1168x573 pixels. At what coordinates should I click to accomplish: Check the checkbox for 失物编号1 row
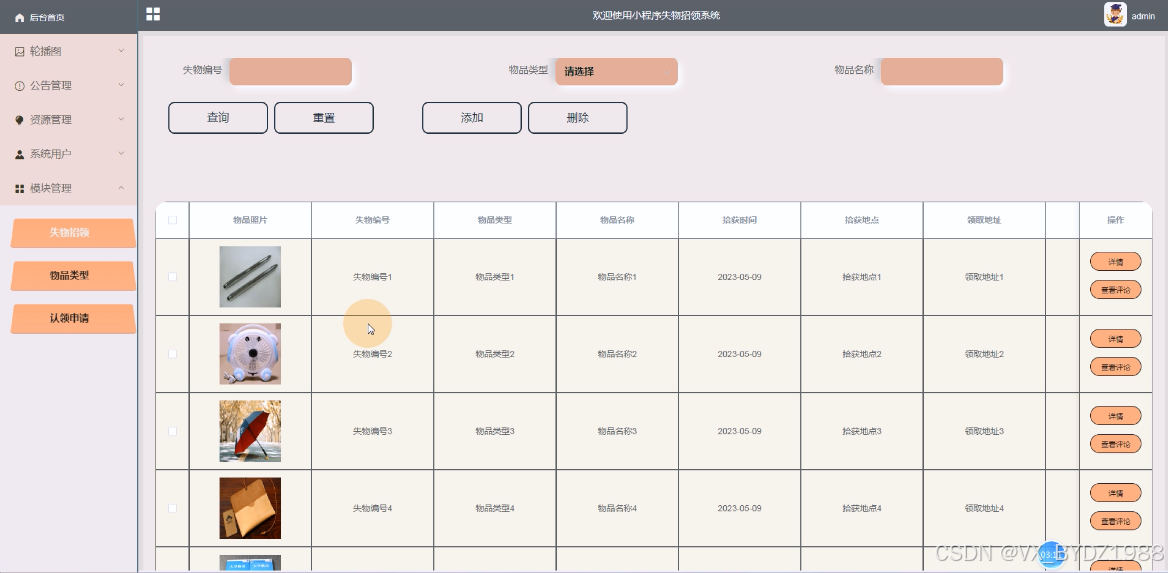pyautogui.click(x=173, y=276)
